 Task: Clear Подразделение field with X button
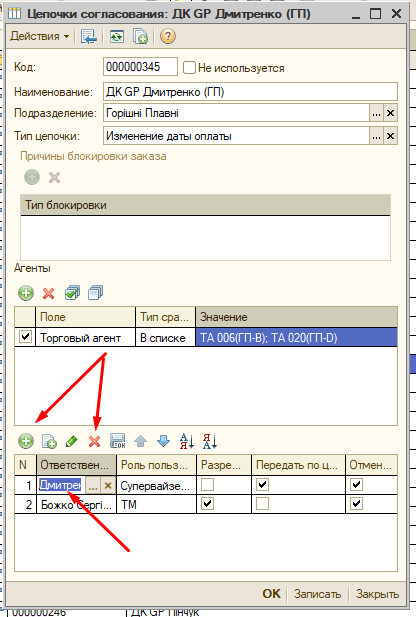click(390, 113)
